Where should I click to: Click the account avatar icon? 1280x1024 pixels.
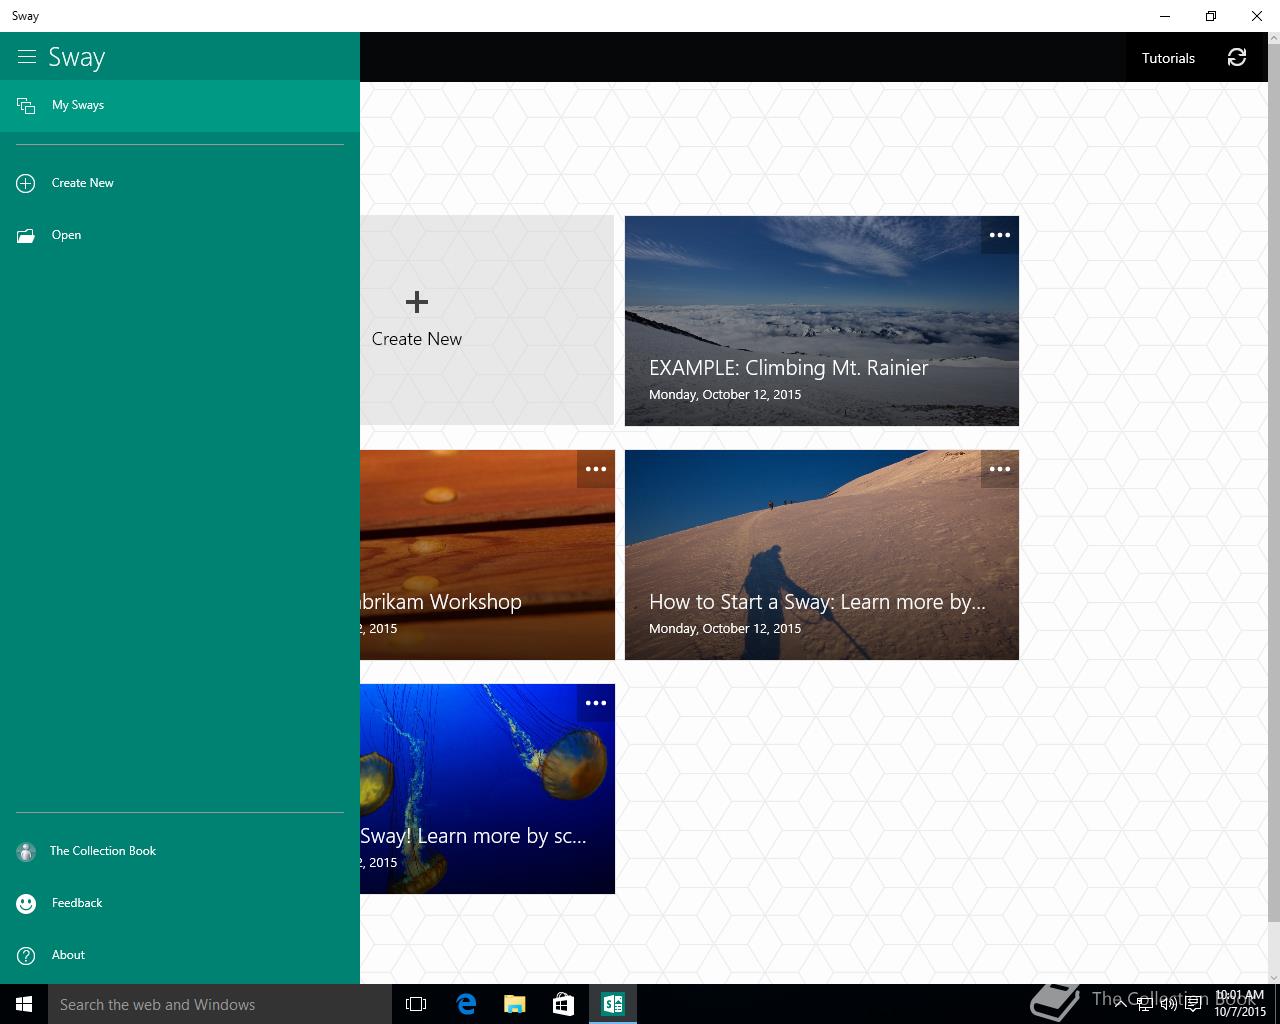pyautogui.click(x=26, y=852)
